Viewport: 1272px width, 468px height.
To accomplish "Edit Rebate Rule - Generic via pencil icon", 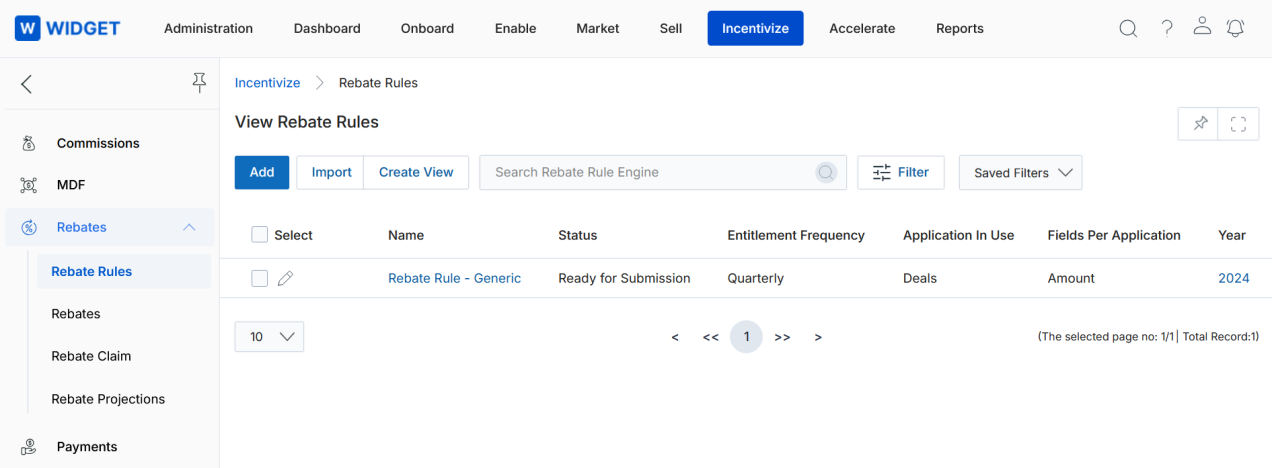I will tap(285, 279).
